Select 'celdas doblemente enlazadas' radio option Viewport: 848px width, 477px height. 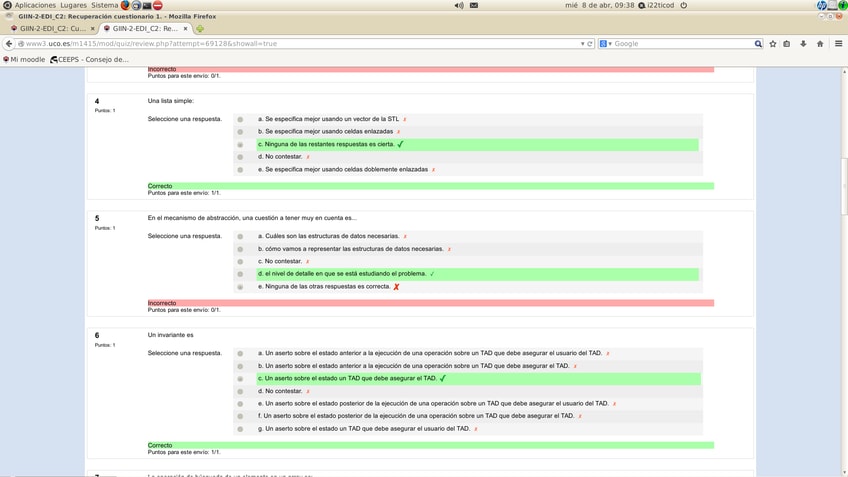pyautogui.click(x=240, y=169)
